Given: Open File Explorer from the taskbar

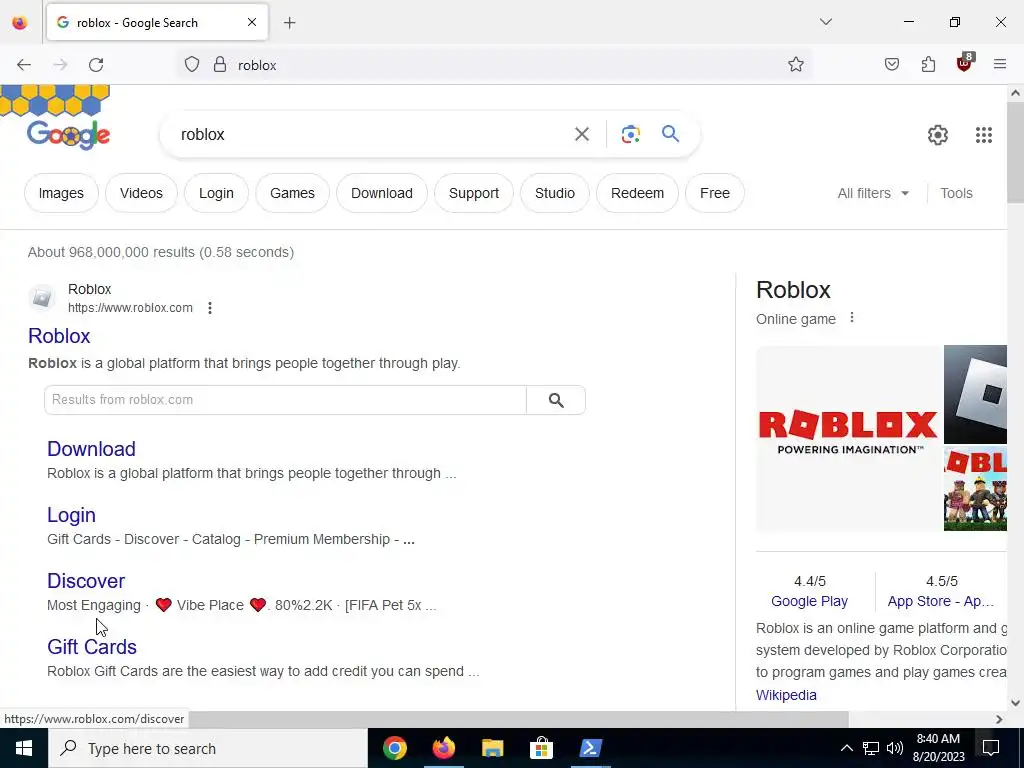Looking at the screenshot, I should (492, 748).
